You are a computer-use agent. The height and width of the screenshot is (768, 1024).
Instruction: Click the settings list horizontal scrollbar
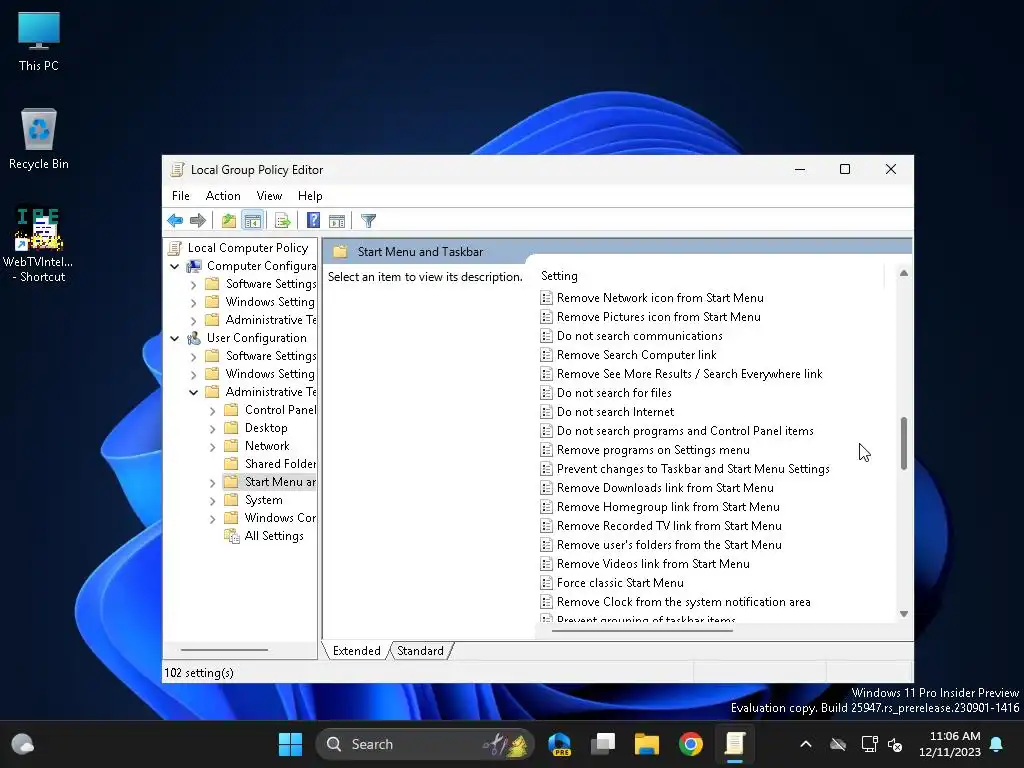click(643, 631)
